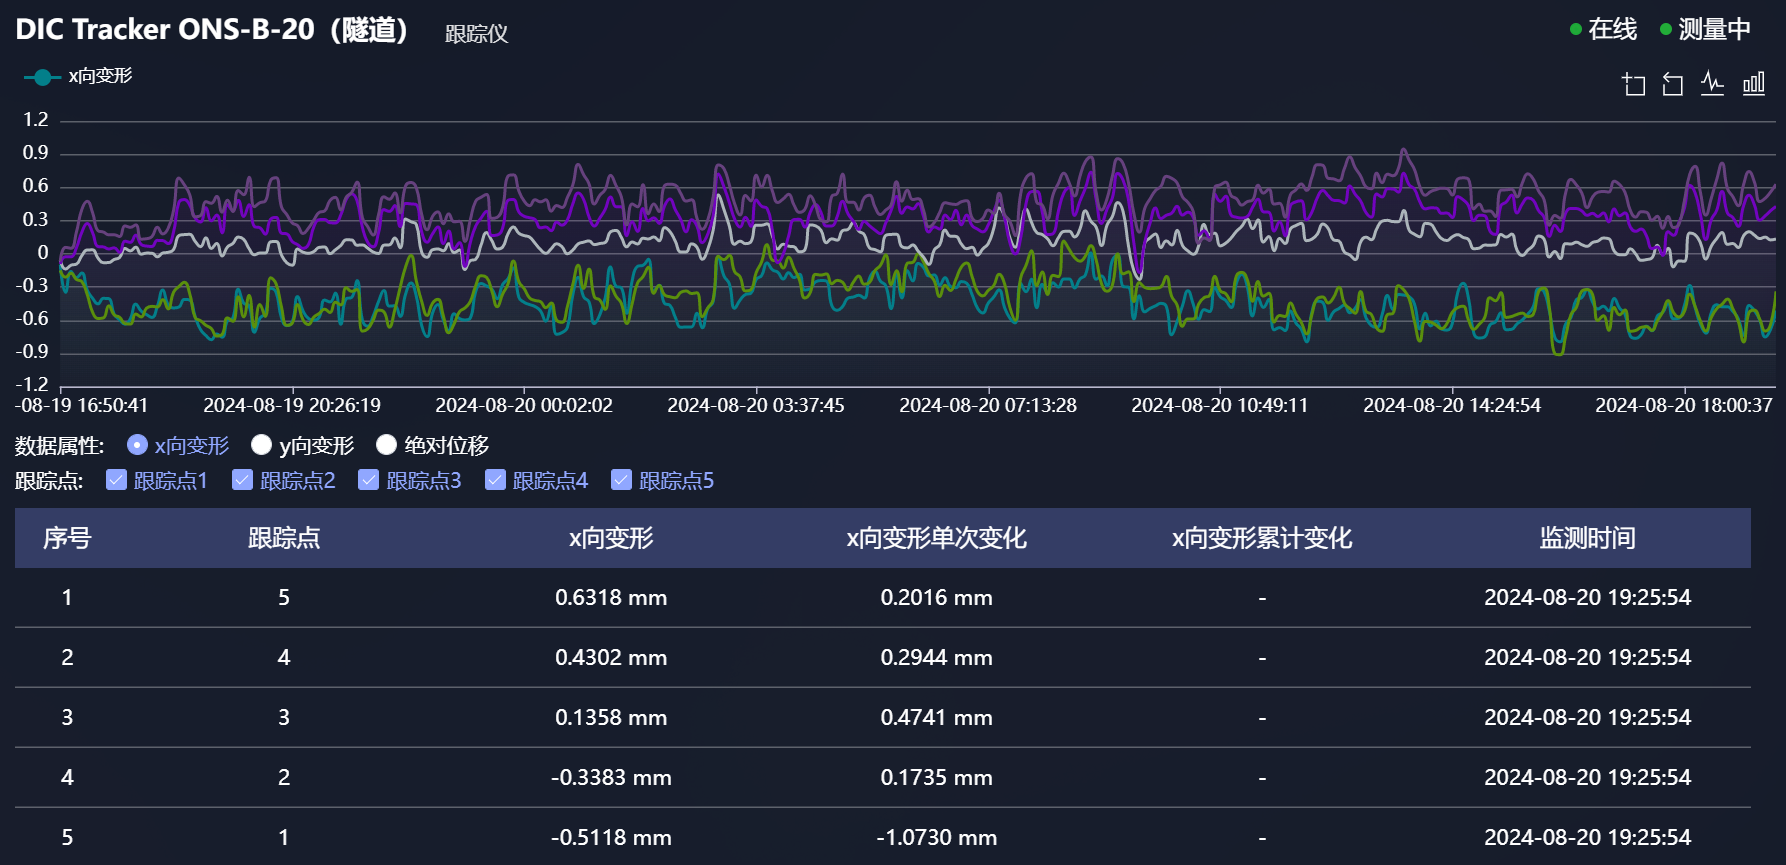Click the green 测量中 status indicator
Image resolution: width=1786 pixels, height=865 pixels.
click(x=1706, y=29)
